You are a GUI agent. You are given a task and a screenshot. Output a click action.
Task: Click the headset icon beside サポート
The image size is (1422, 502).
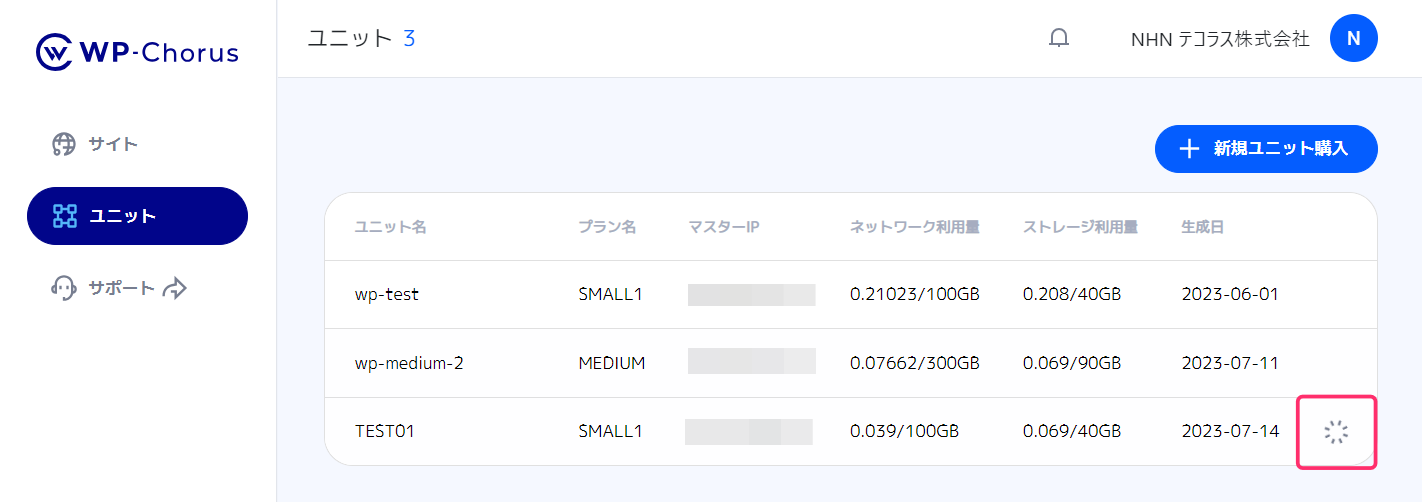[64, 288]
